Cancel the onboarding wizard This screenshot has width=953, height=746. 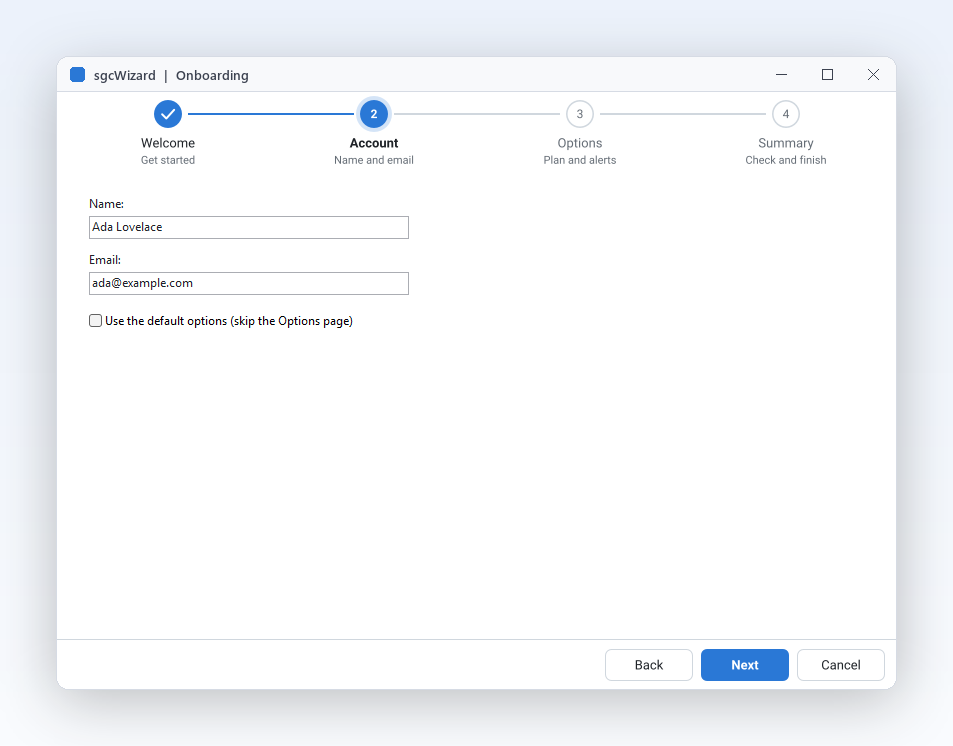pyautogui.click(x=841, y=665)
